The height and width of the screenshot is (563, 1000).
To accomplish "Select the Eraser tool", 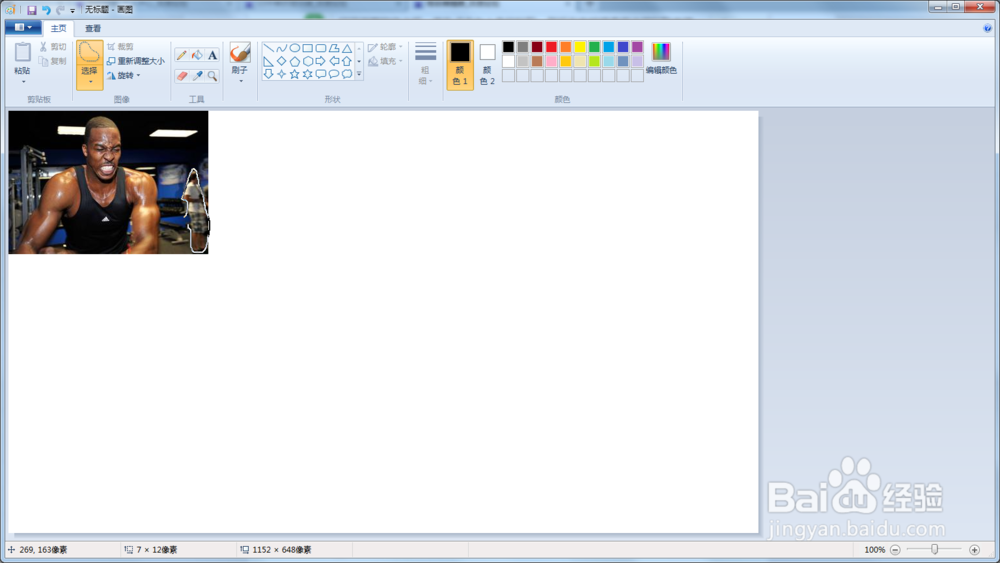I will click(182, 76).
